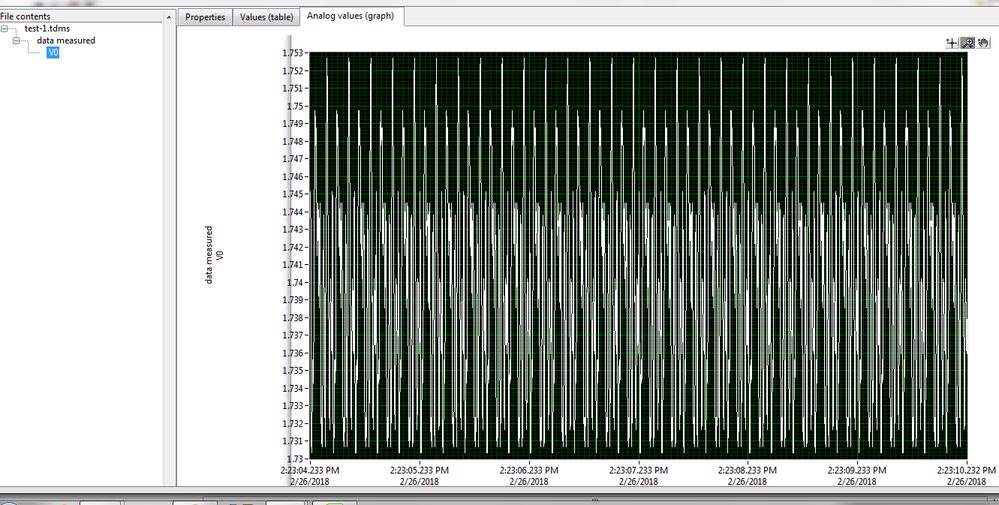The width and height of the screenshot is (999, 505).
Task: Collapse the test-1.tdms tree node
Action: (4, 29)
